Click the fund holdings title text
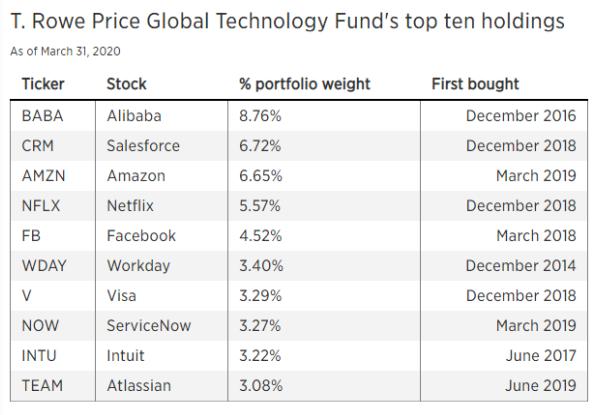Viewport: 594px width, 415px height. [288, 21]
